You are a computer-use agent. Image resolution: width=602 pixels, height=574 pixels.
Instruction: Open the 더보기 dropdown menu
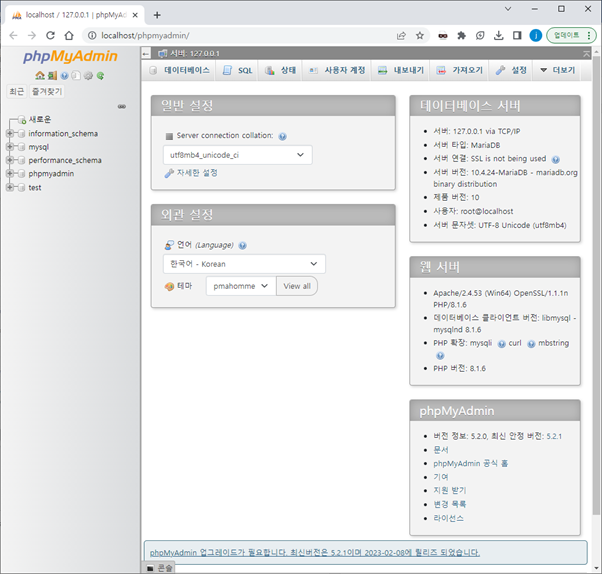(x=557, y=70)
